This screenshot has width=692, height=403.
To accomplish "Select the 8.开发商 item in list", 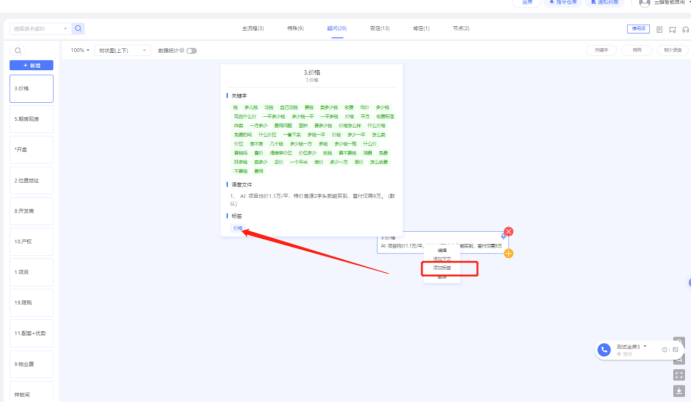I will 31,211.
